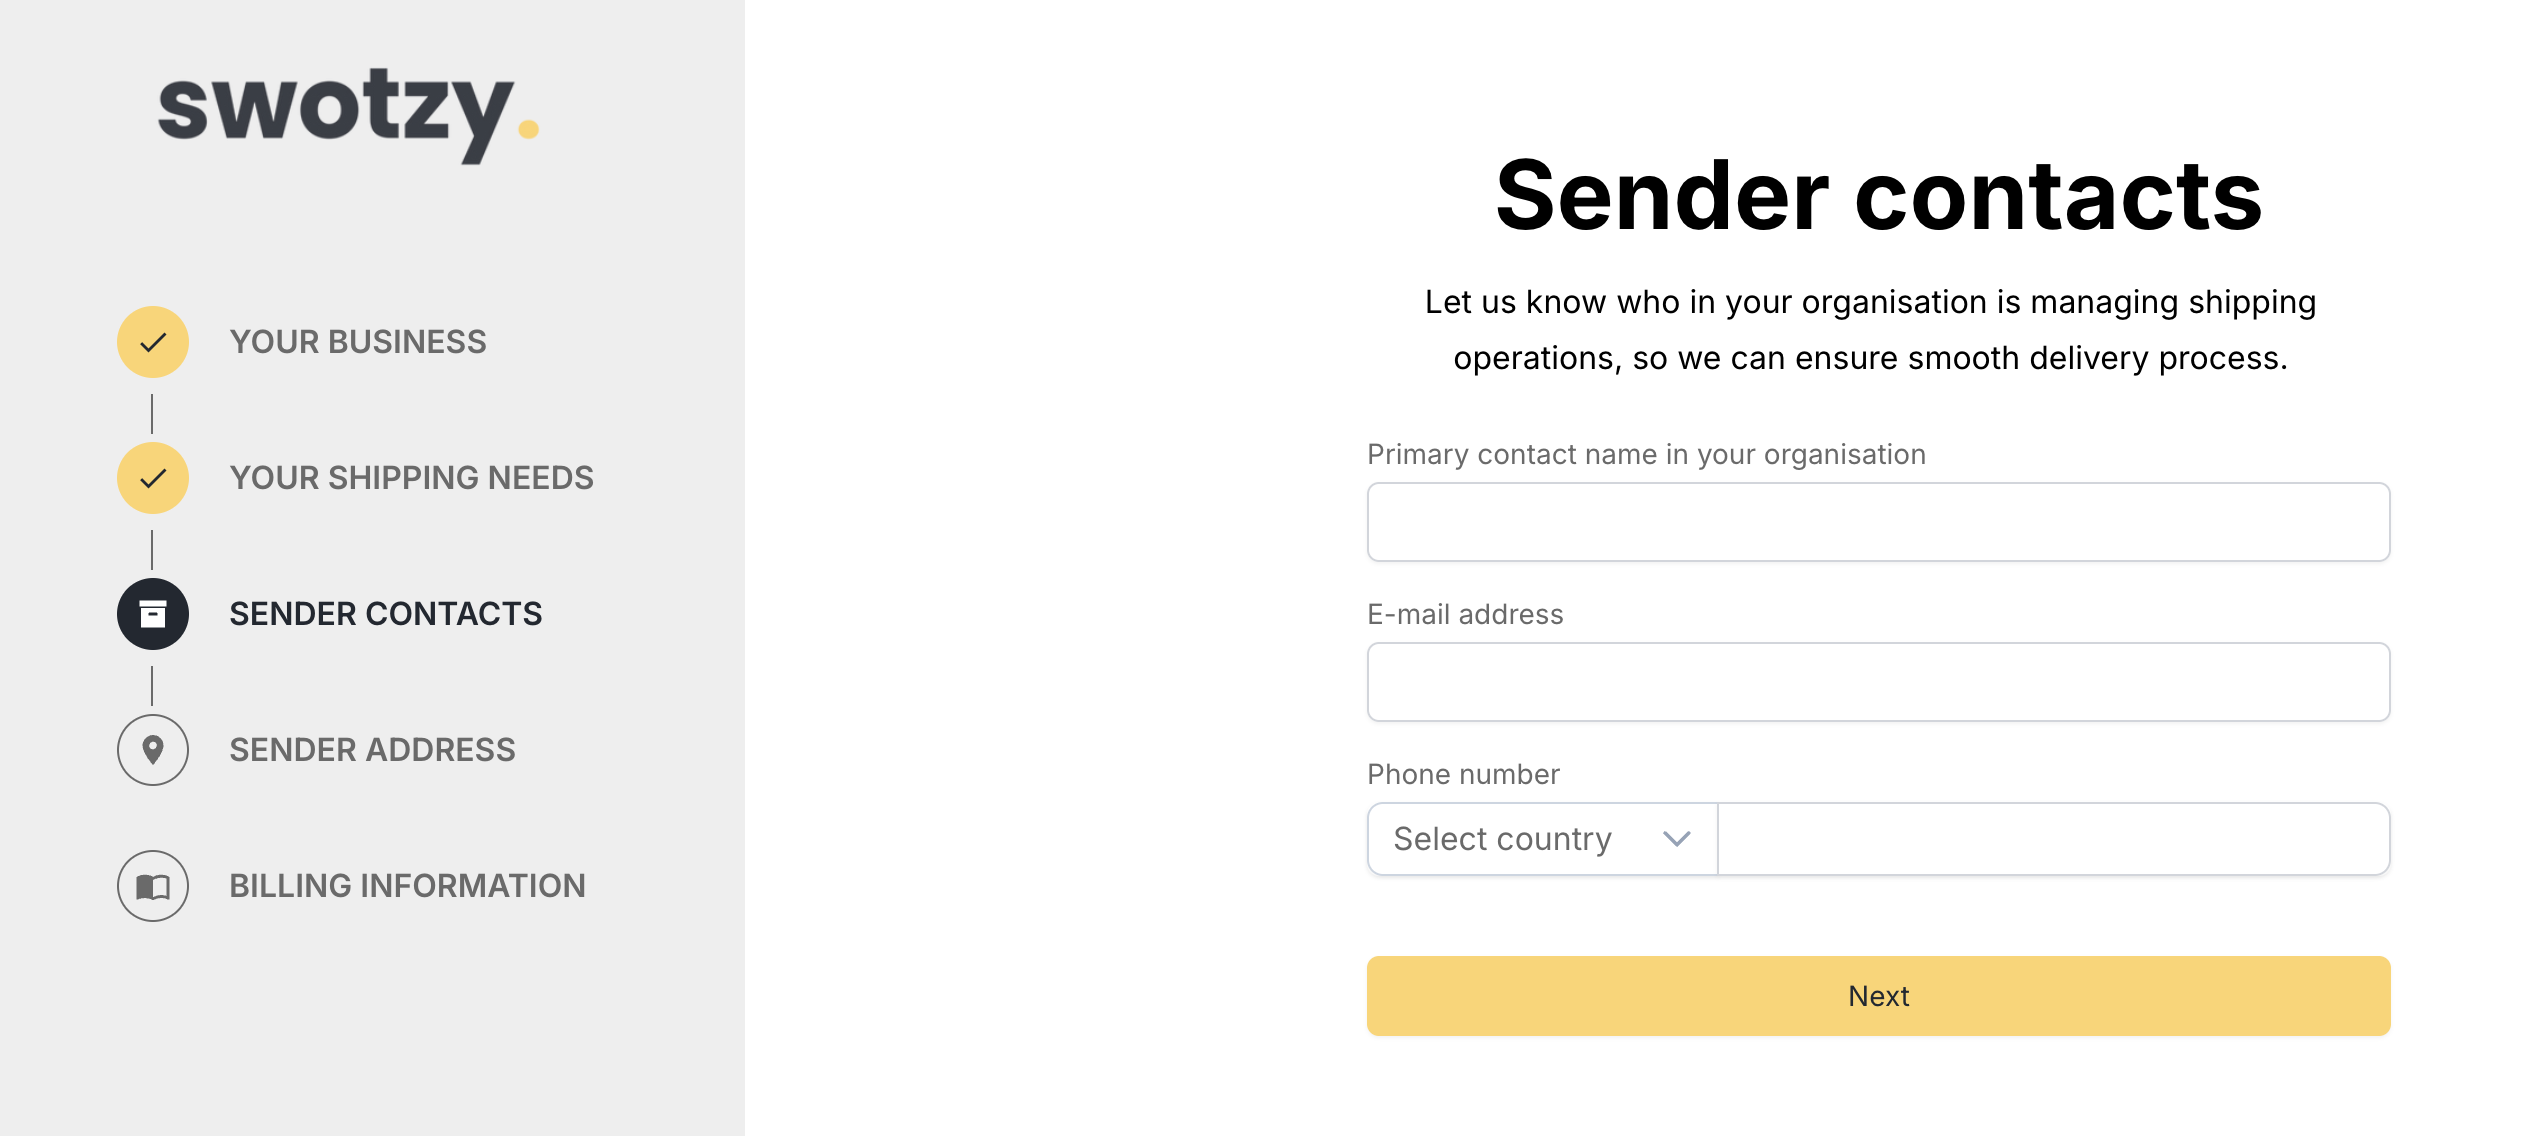Click the Your Shipping Needs step label
This screenshot has height=1136, width=2523.
click(410, 478)
